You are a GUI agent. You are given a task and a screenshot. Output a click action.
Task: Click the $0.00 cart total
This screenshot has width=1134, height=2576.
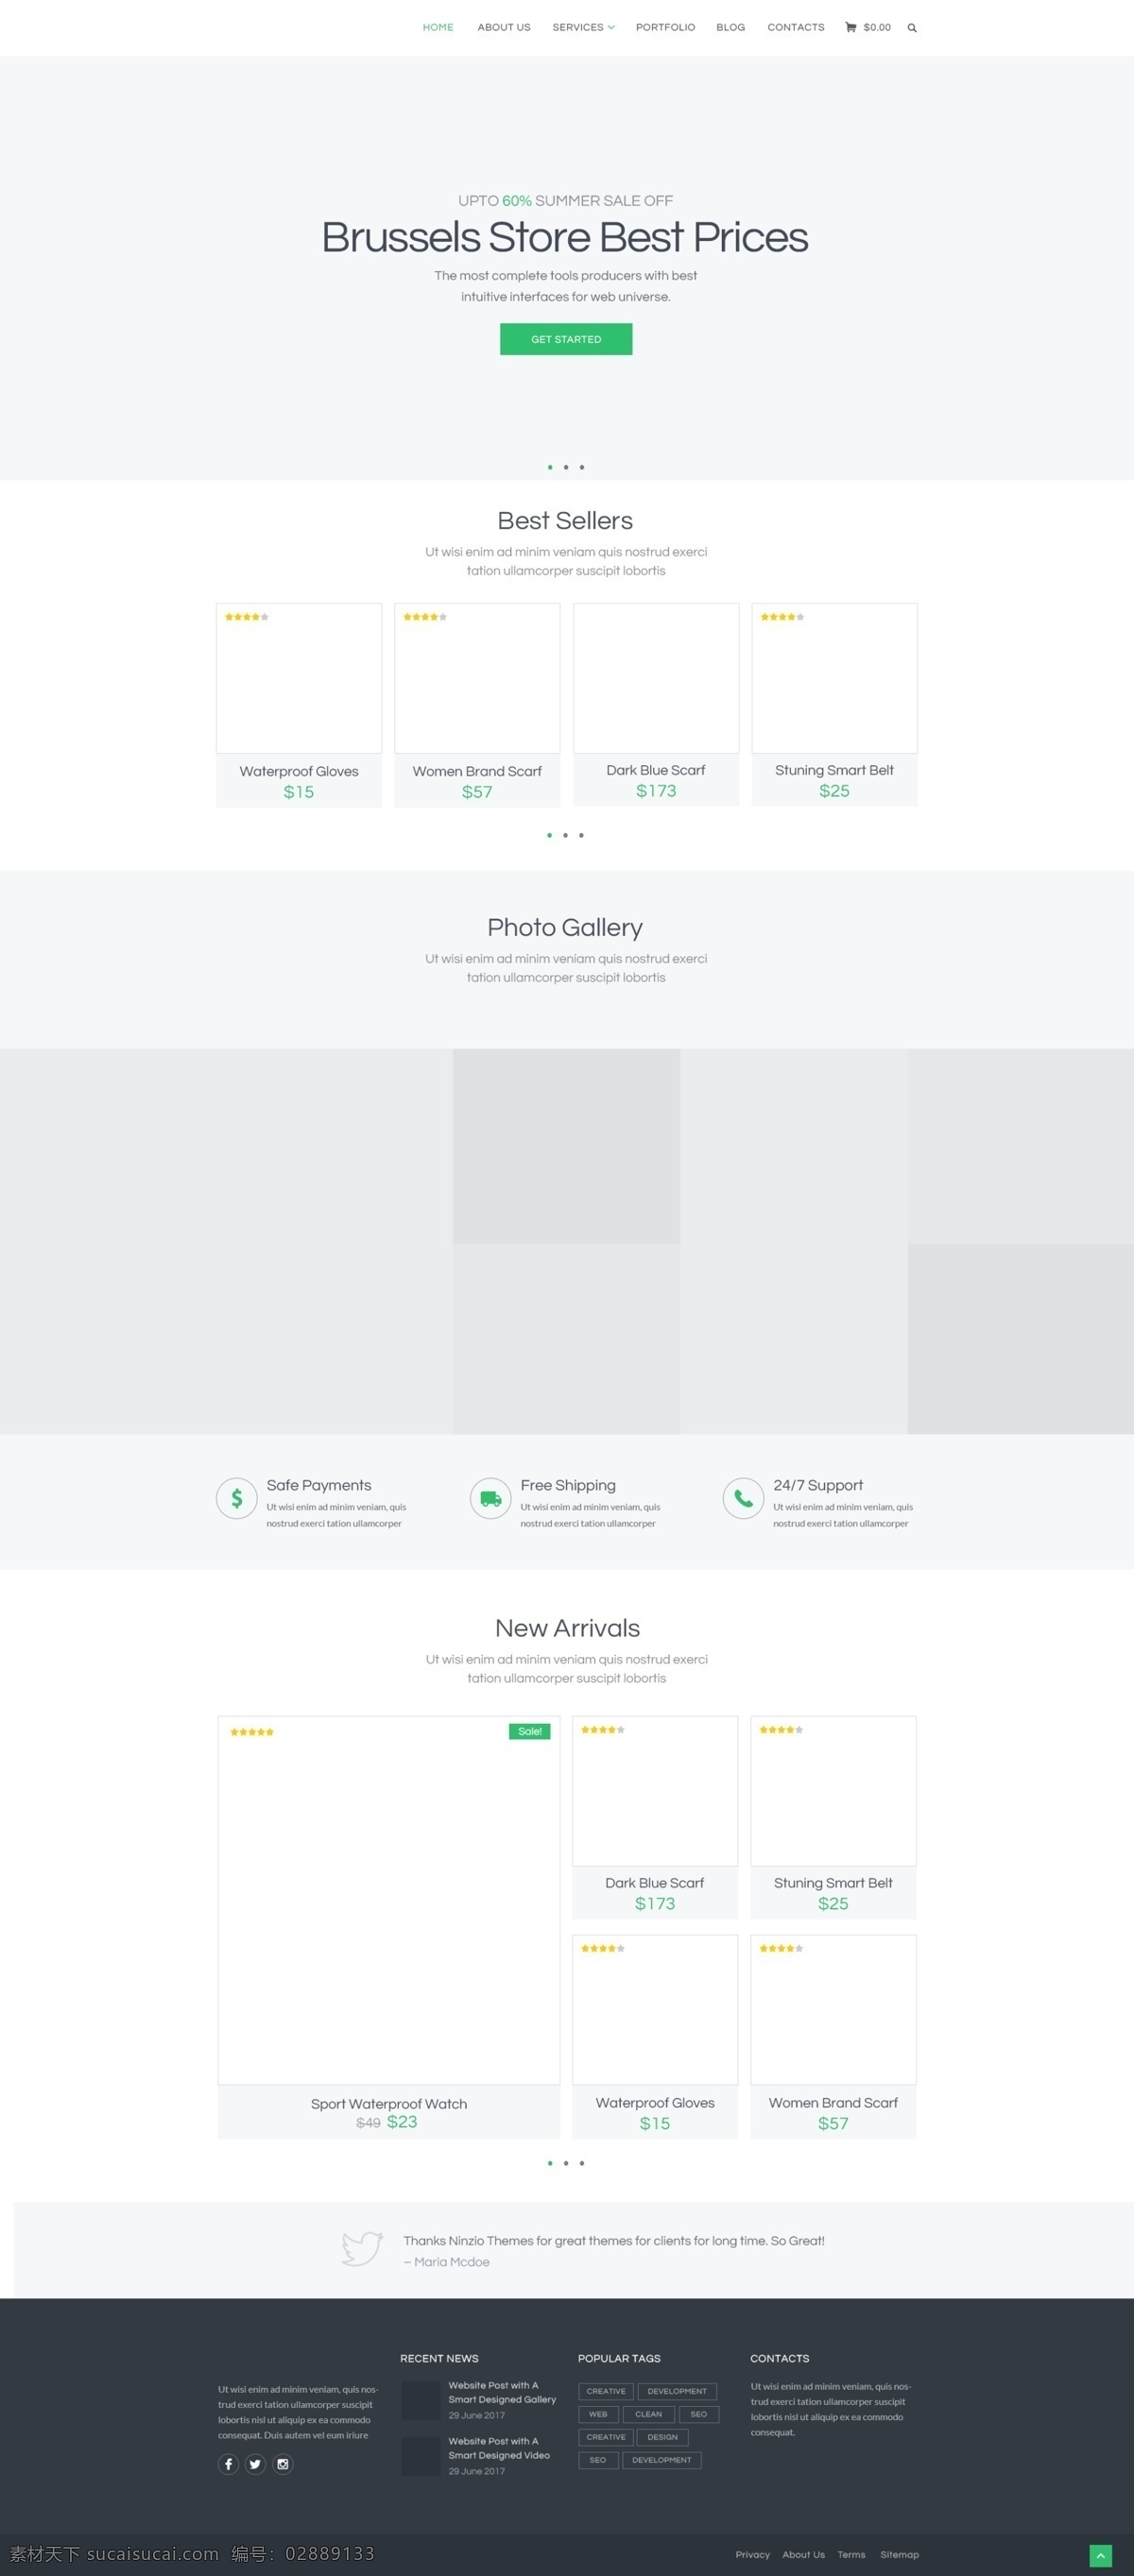877,27
